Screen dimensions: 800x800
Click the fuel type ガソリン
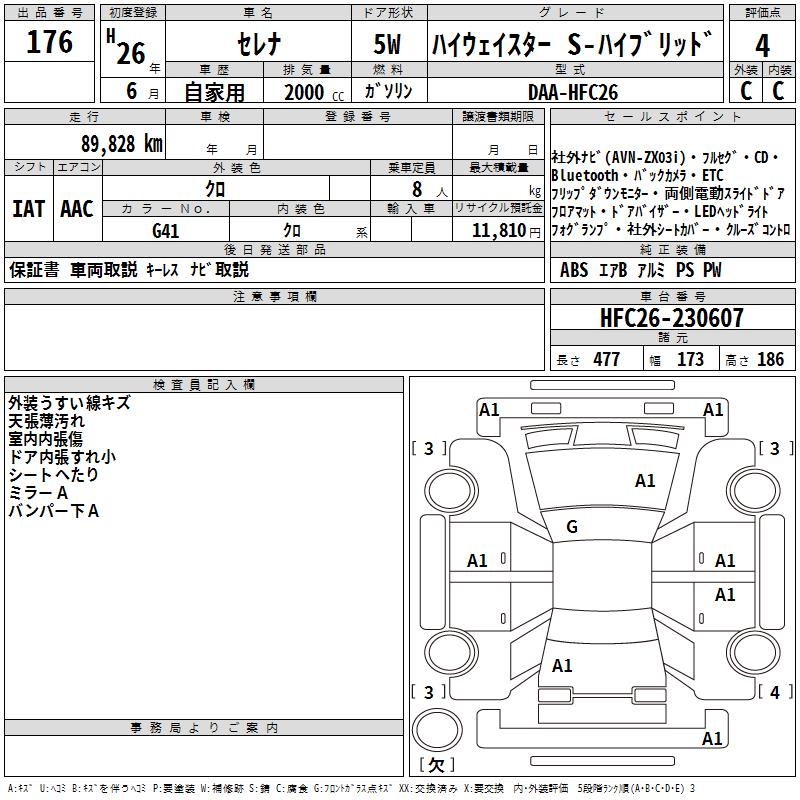(388, 91)
